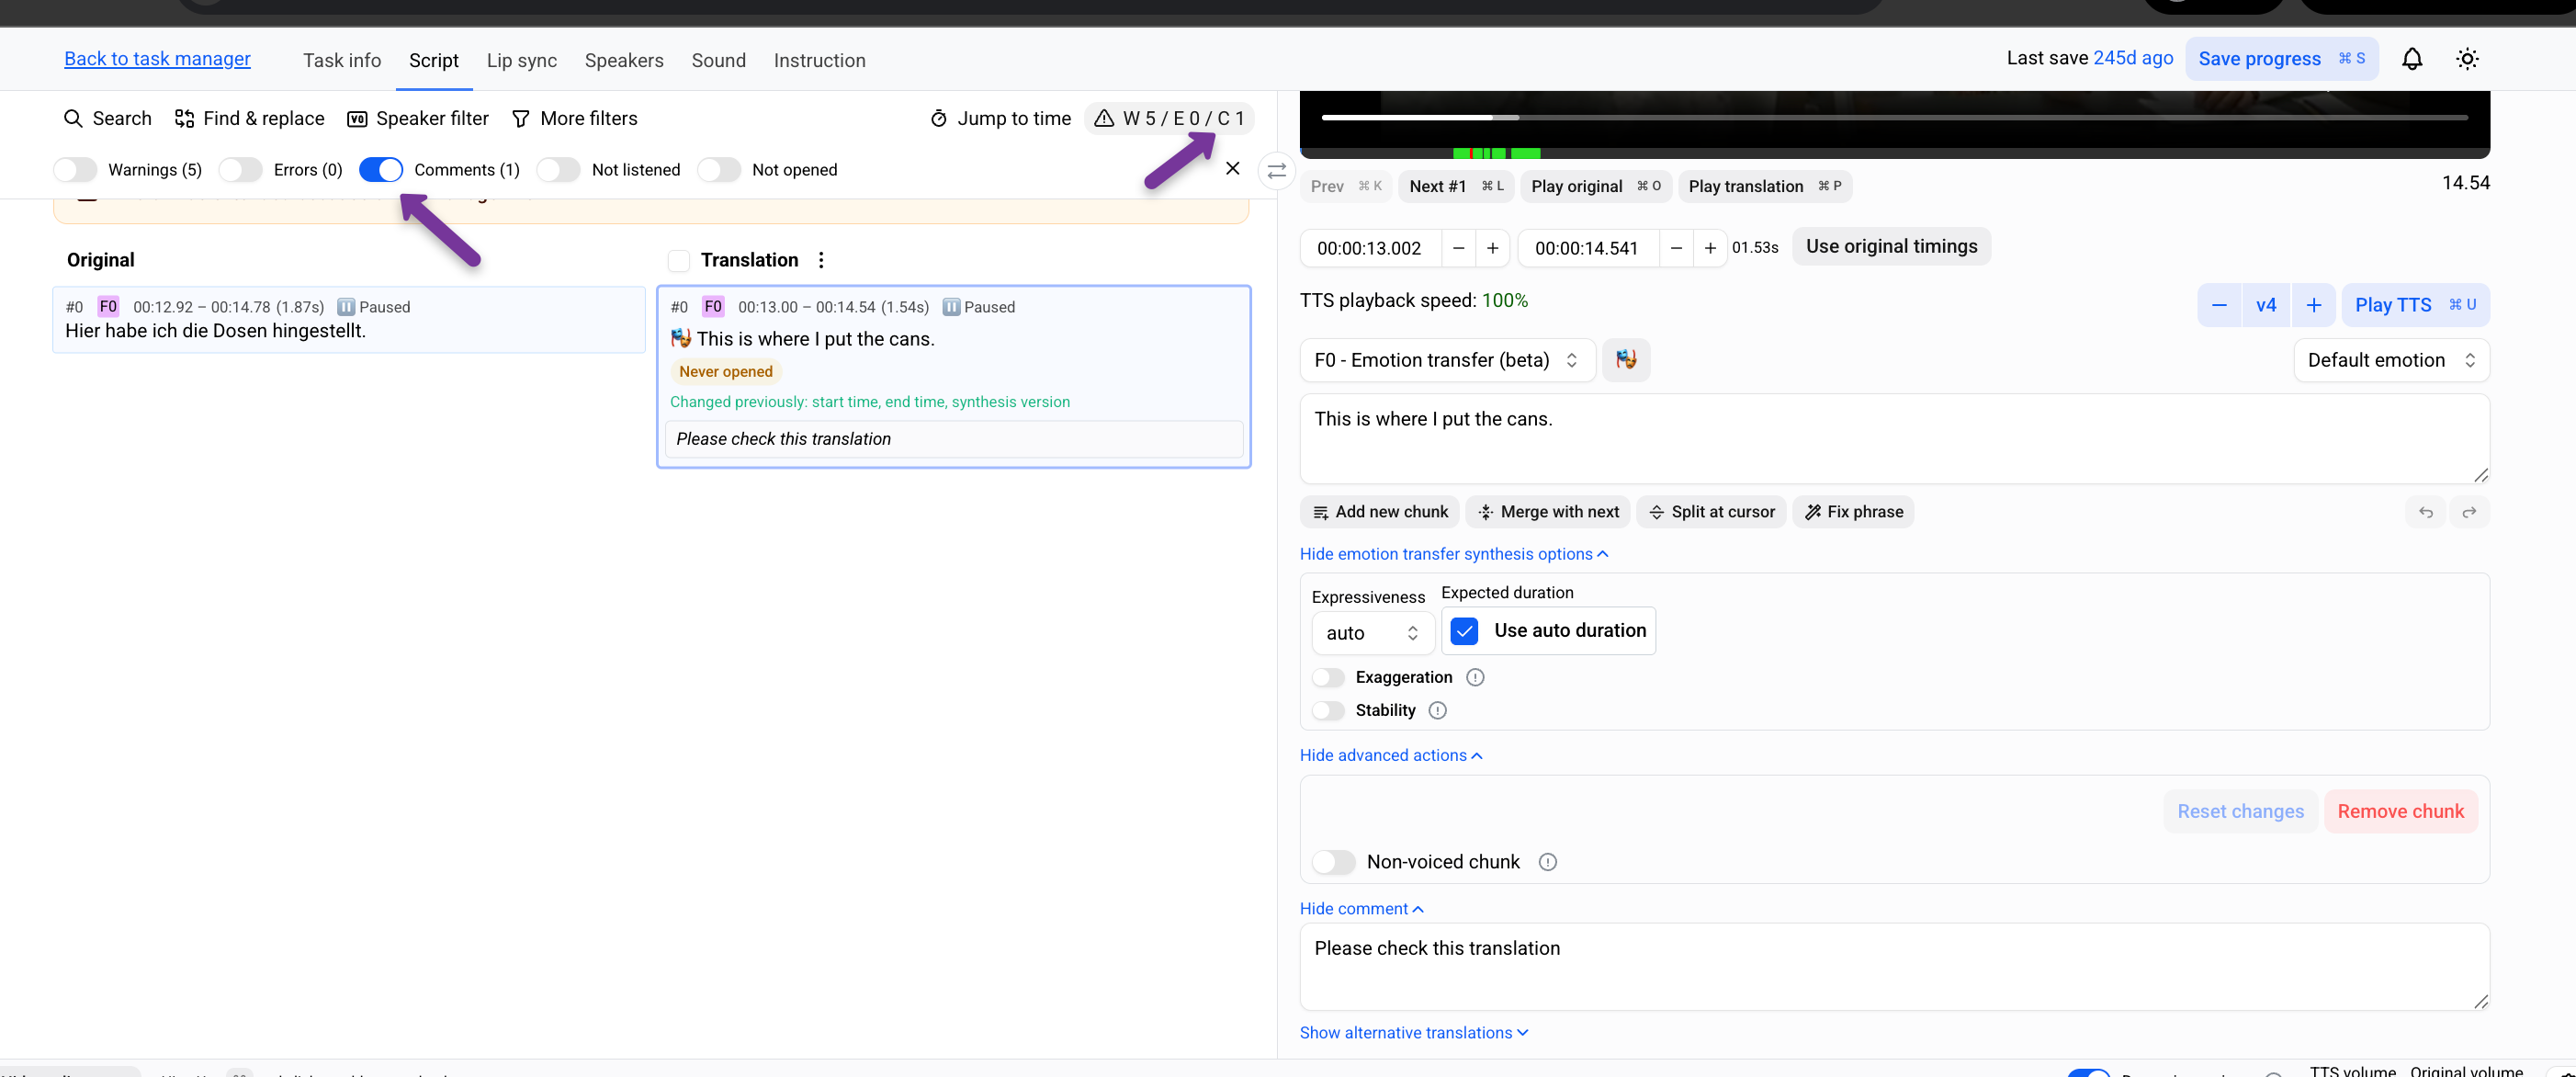Image resolution: width=2576 pixels, height=1077 pixels.
Task: Toggle the light/dark theme sun icon
Action: (2467, 59)
